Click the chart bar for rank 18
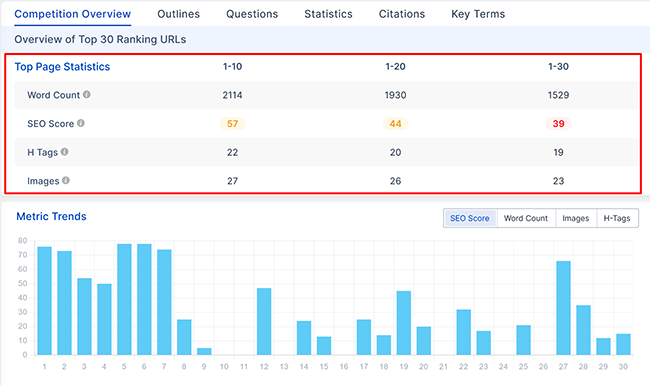The image size is (650, 386). click(384, 345)
